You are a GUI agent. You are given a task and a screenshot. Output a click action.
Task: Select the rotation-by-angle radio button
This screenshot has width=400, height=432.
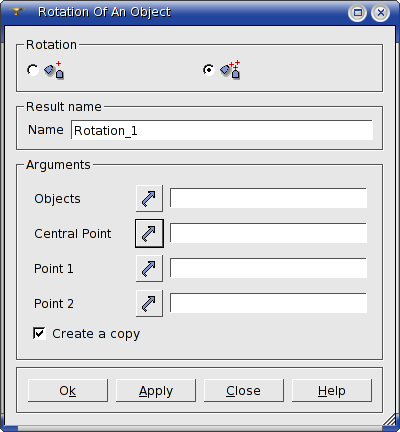tap(33, 70)
